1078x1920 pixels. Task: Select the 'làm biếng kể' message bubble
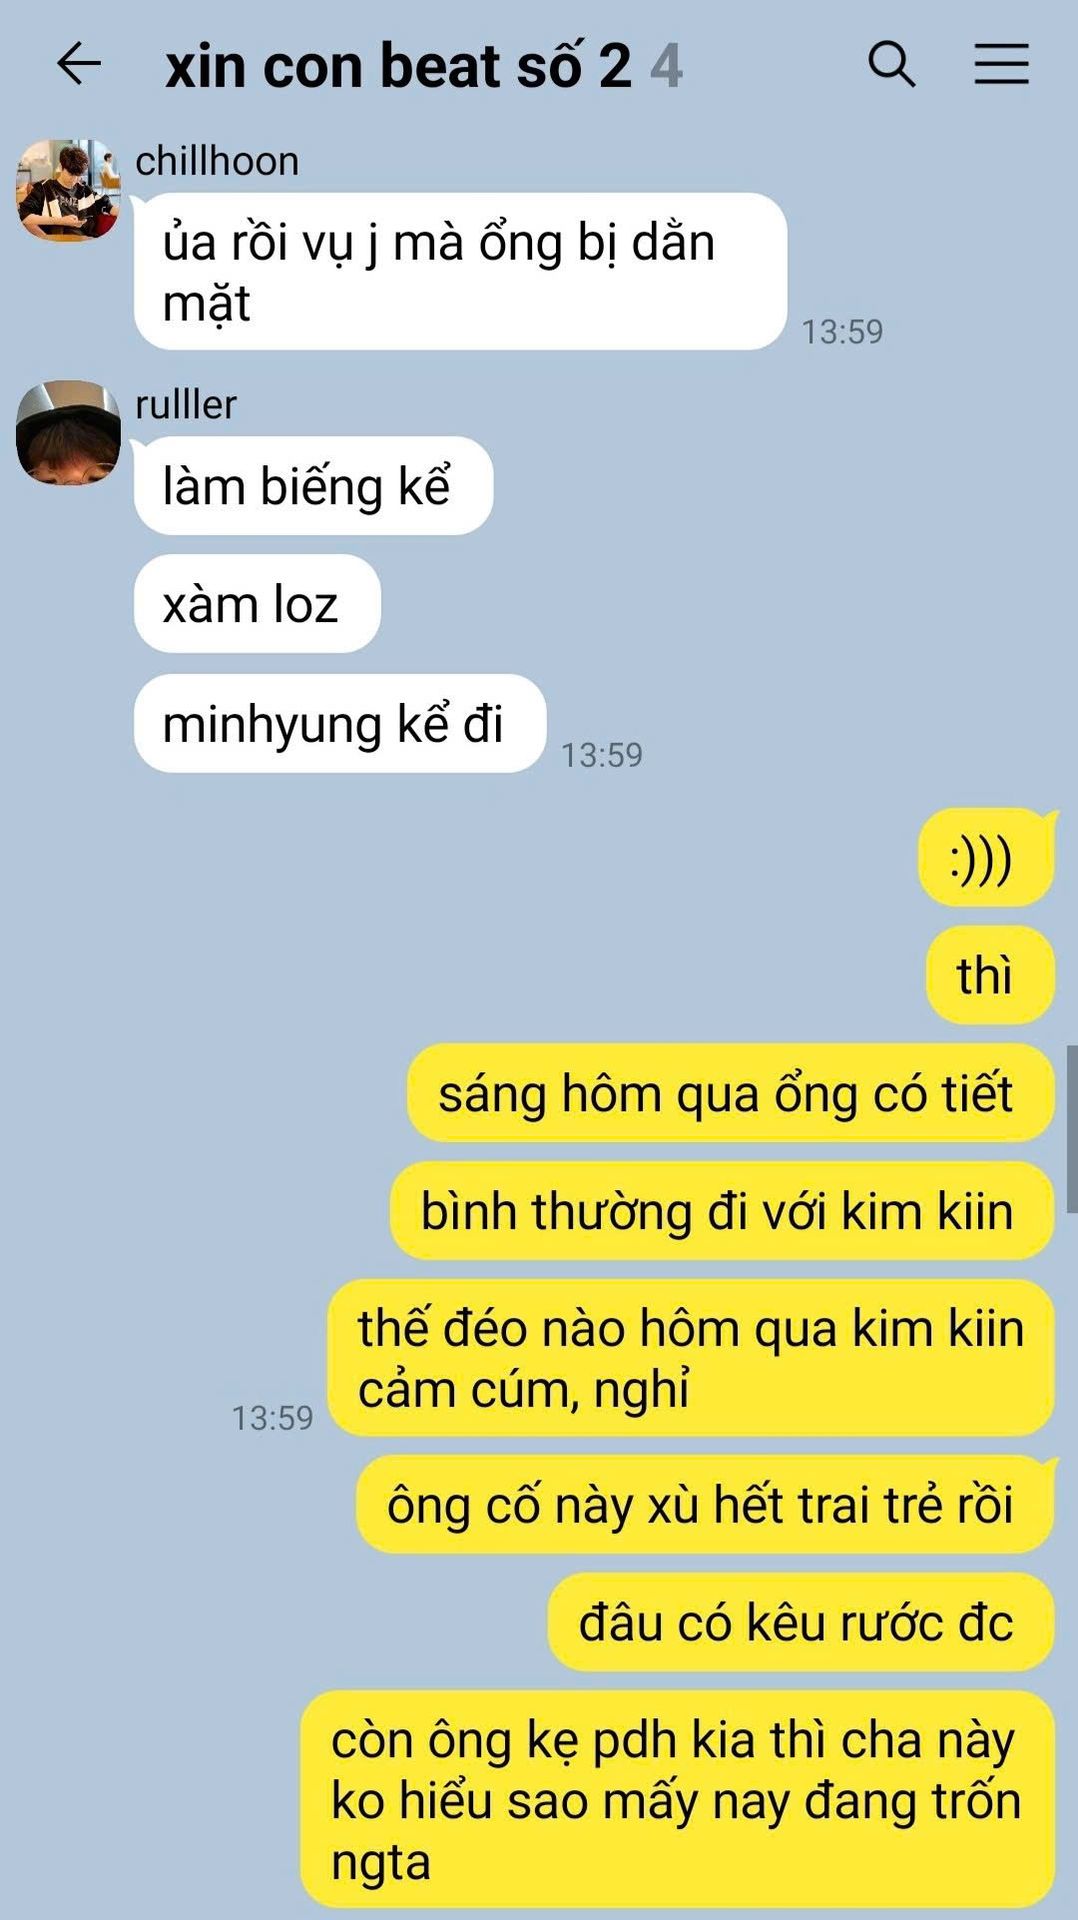coord(313,486)
